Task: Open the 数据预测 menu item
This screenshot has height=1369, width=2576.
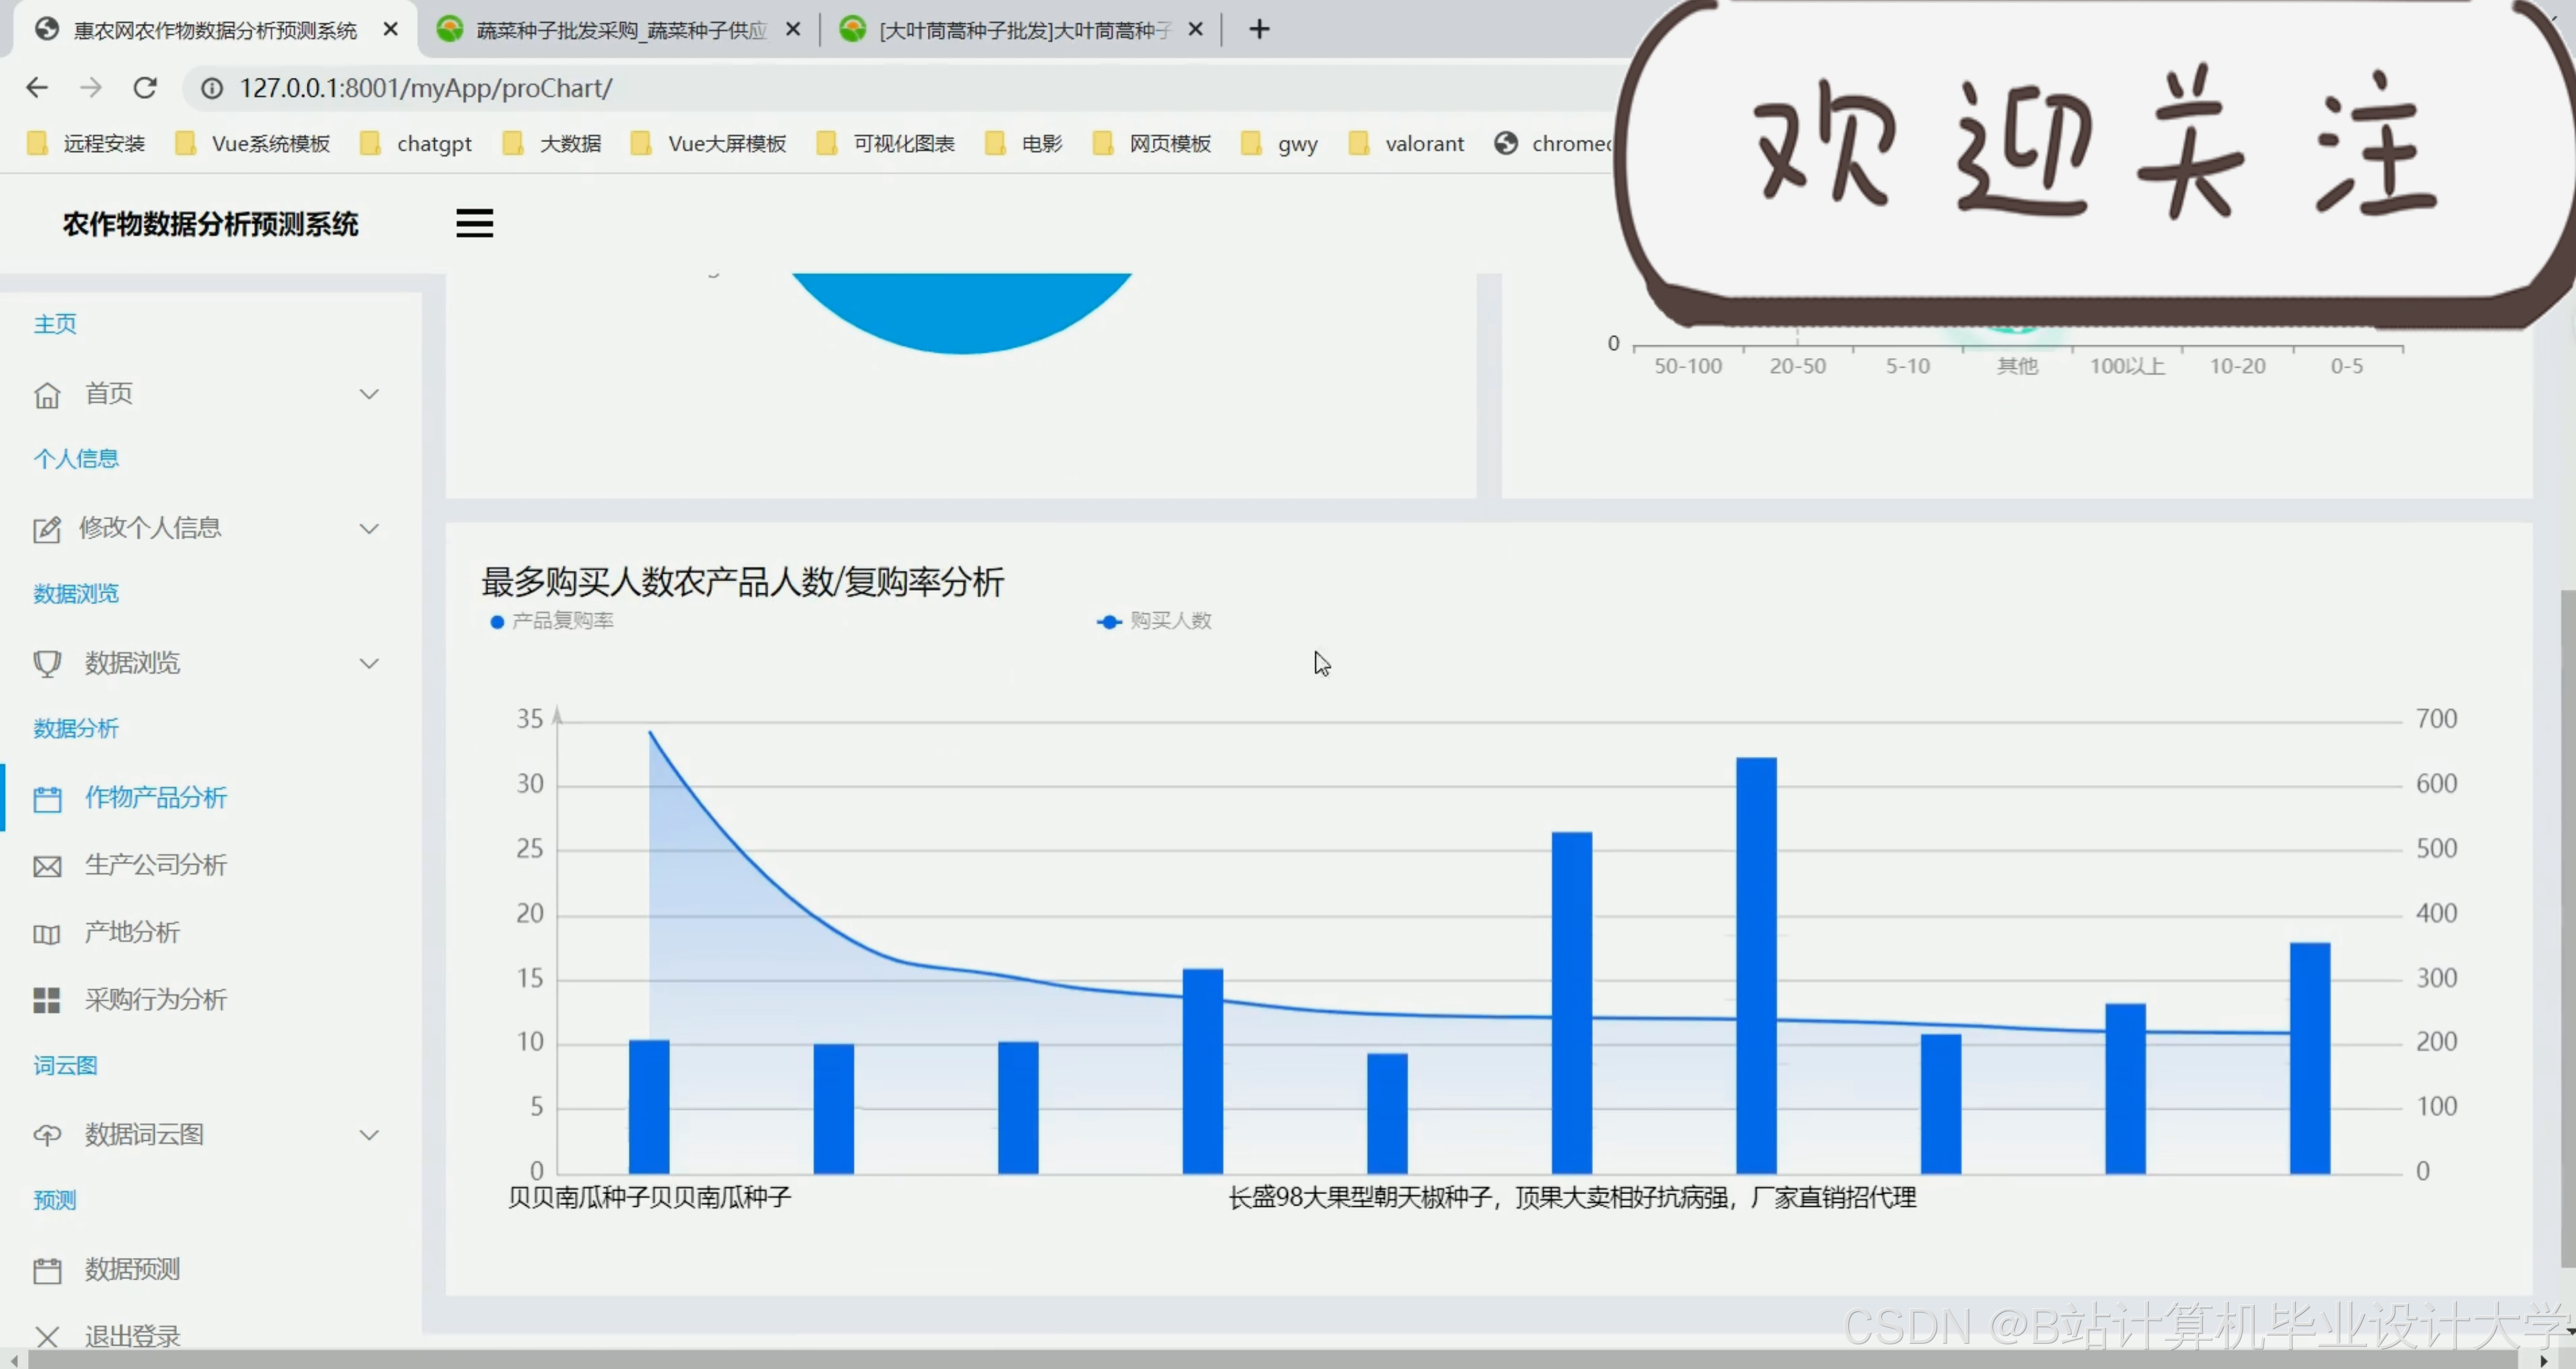Action: 132,1269
